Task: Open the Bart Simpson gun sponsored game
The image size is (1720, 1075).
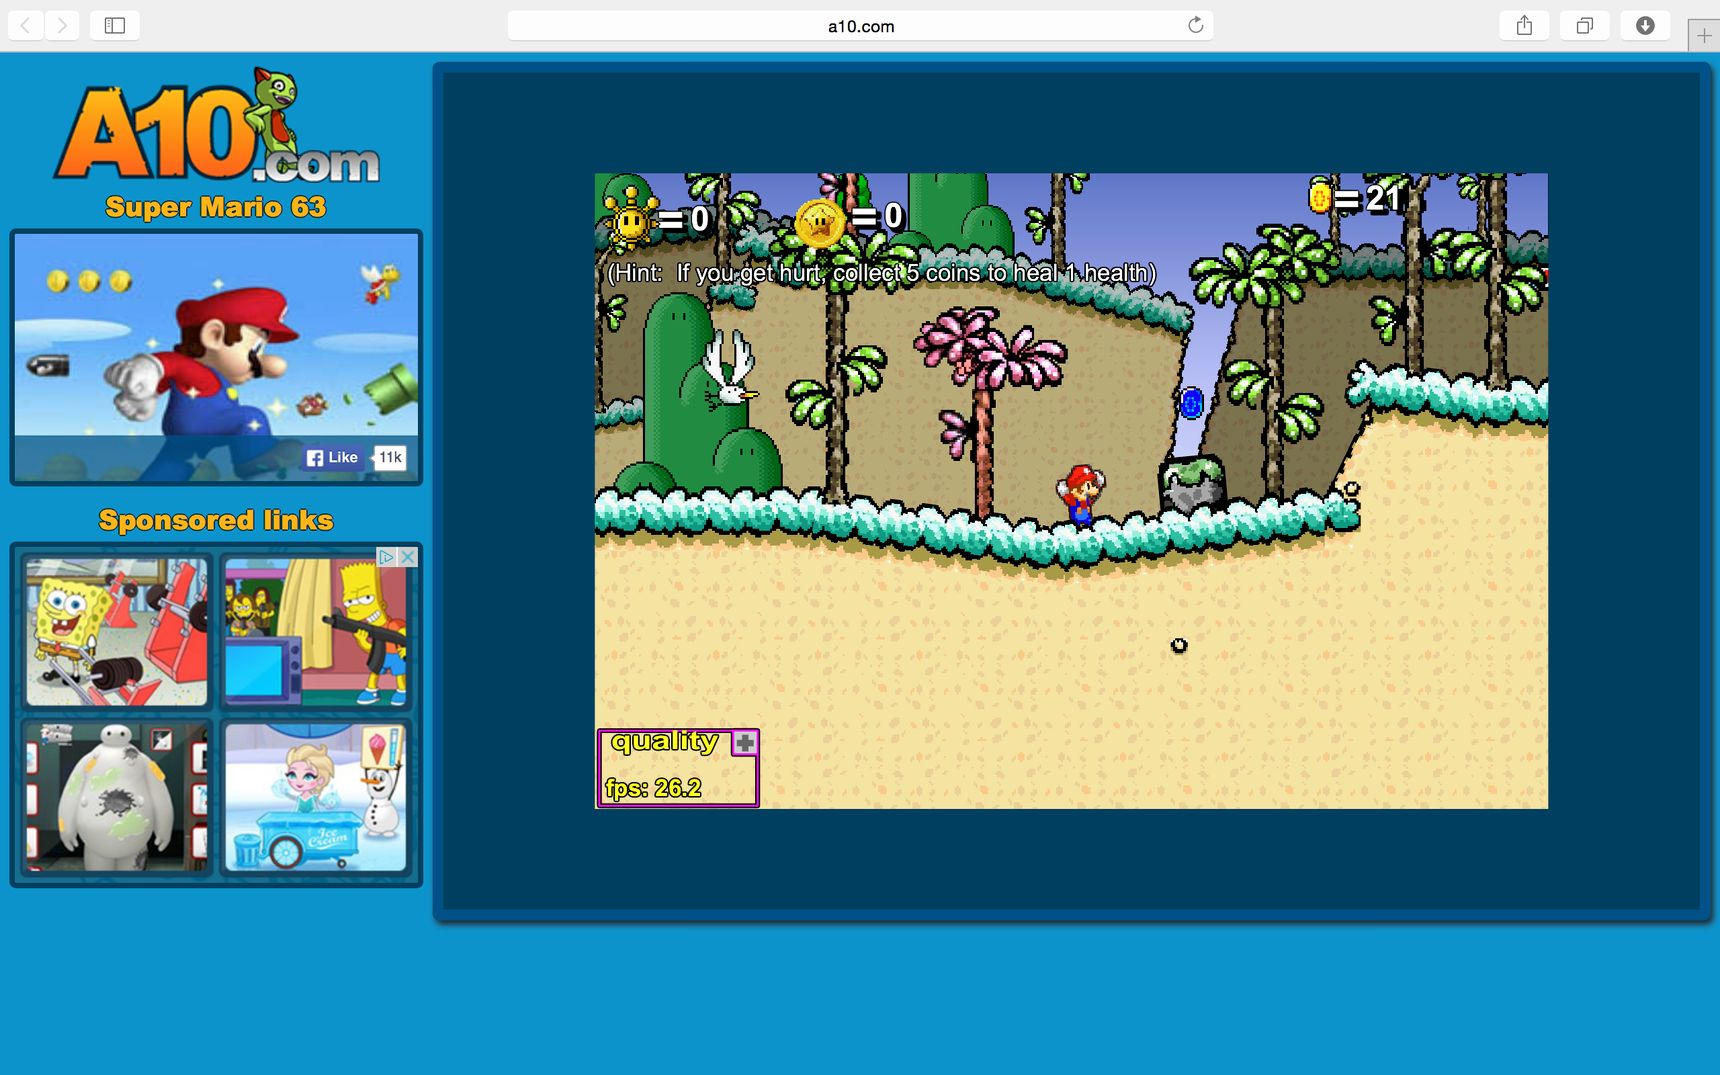Action: (315, 631)
